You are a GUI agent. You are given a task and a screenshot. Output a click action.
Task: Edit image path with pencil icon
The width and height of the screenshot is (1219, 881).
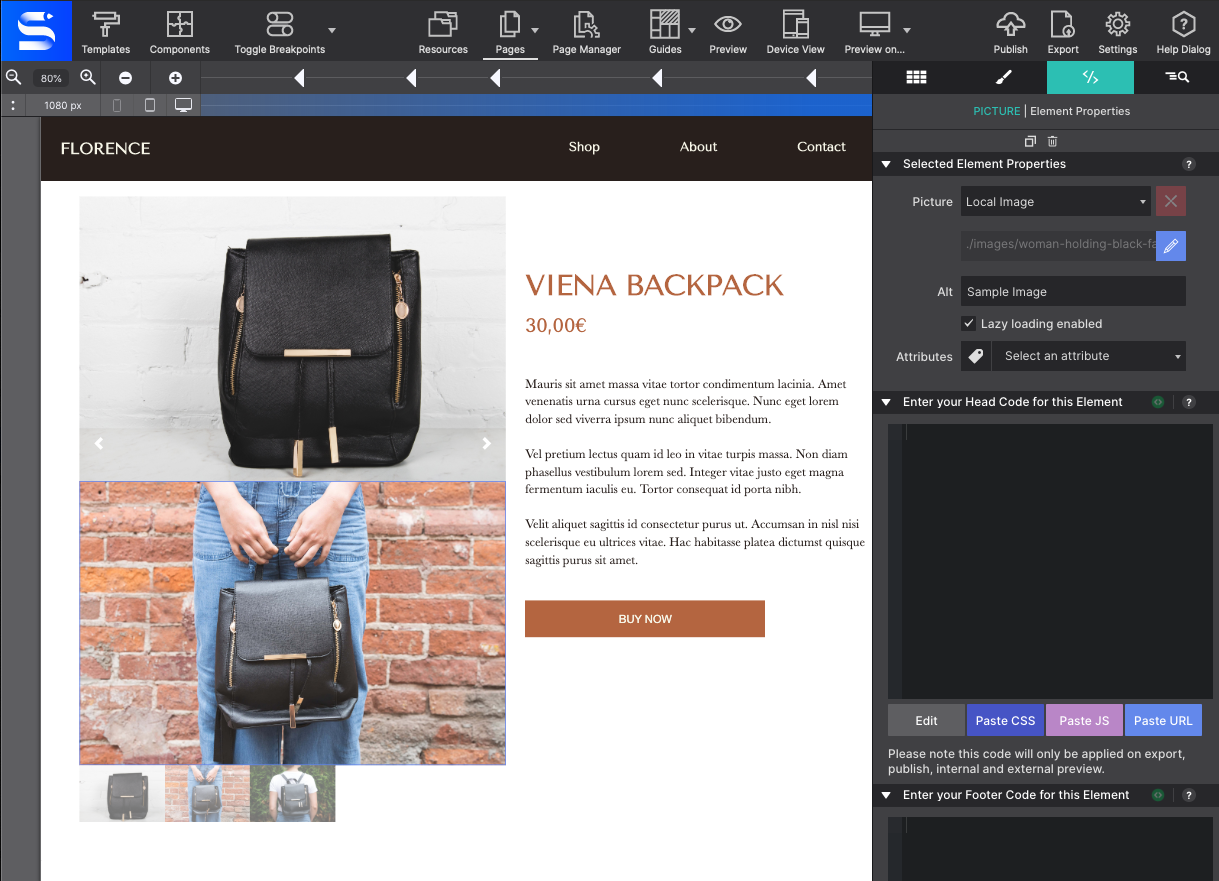[x=1170, y=245]
